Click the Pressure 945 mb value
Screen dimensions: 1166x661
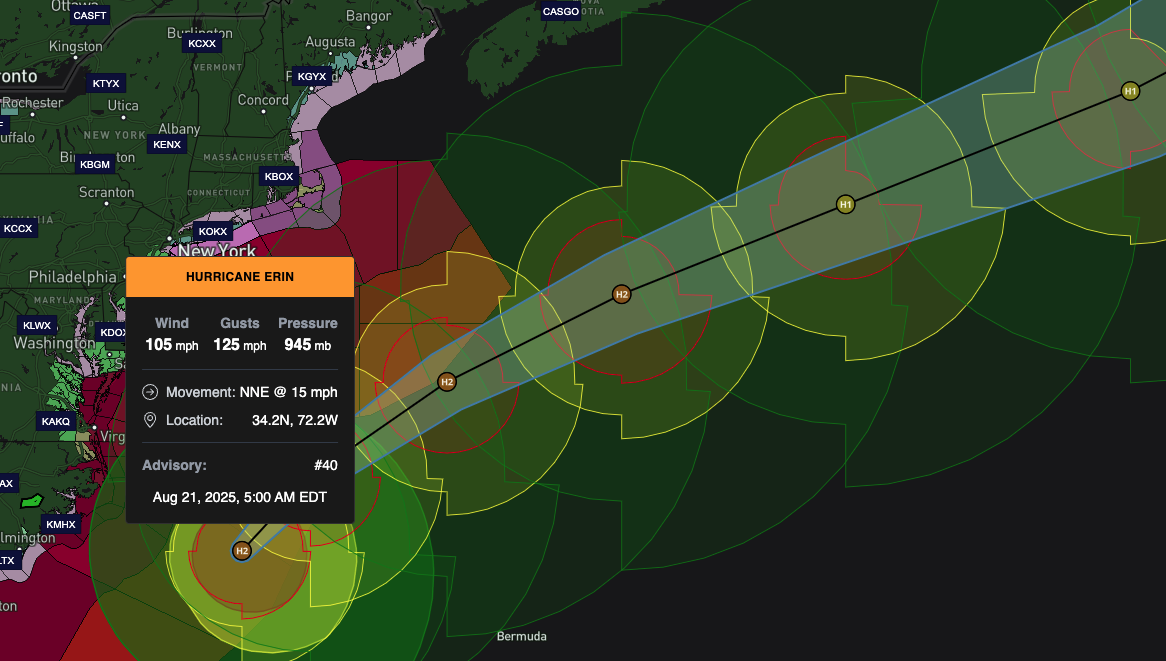(308, 345)
